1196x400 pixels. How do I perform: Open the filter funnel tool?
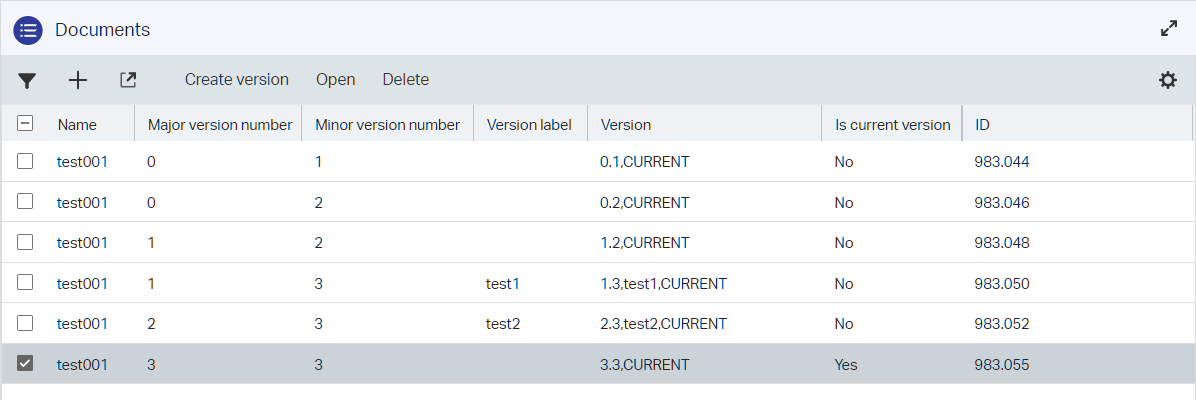(x=28, y=80)
